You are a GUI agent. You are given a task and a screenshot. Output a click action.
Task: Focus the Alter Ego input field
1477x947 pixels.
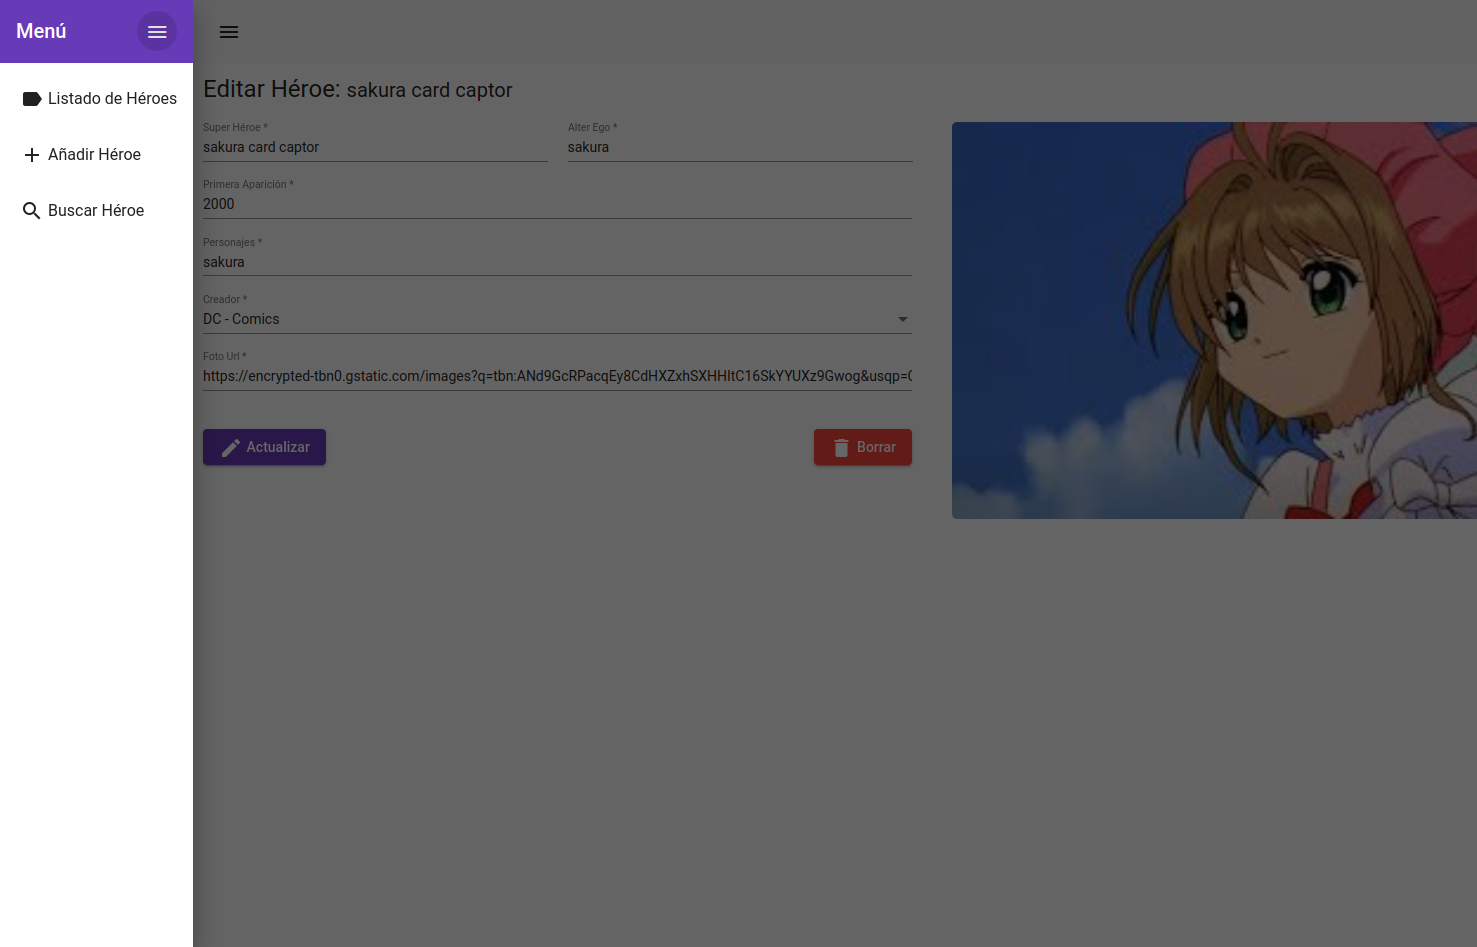[x=740, y=147]
